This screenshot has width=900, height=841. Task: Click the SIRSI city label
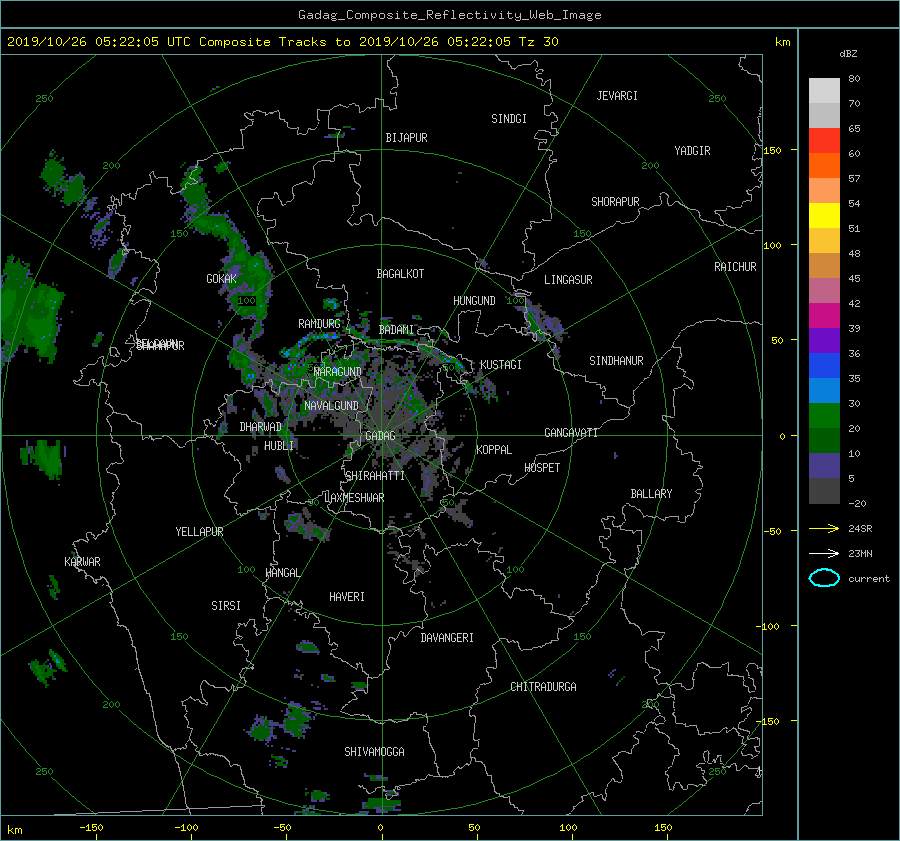226,606
